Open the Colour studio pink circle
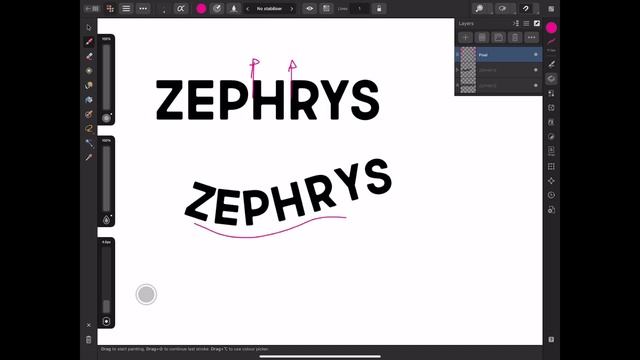This screenshot has width=640, height=360. pyautogui.click(x=551, y=27)
